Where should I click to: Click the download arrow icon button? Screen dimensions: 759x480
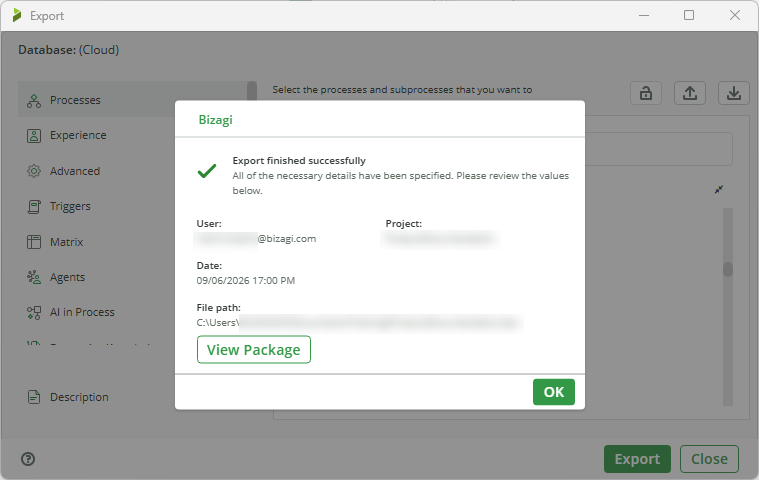tap(734, 93)
